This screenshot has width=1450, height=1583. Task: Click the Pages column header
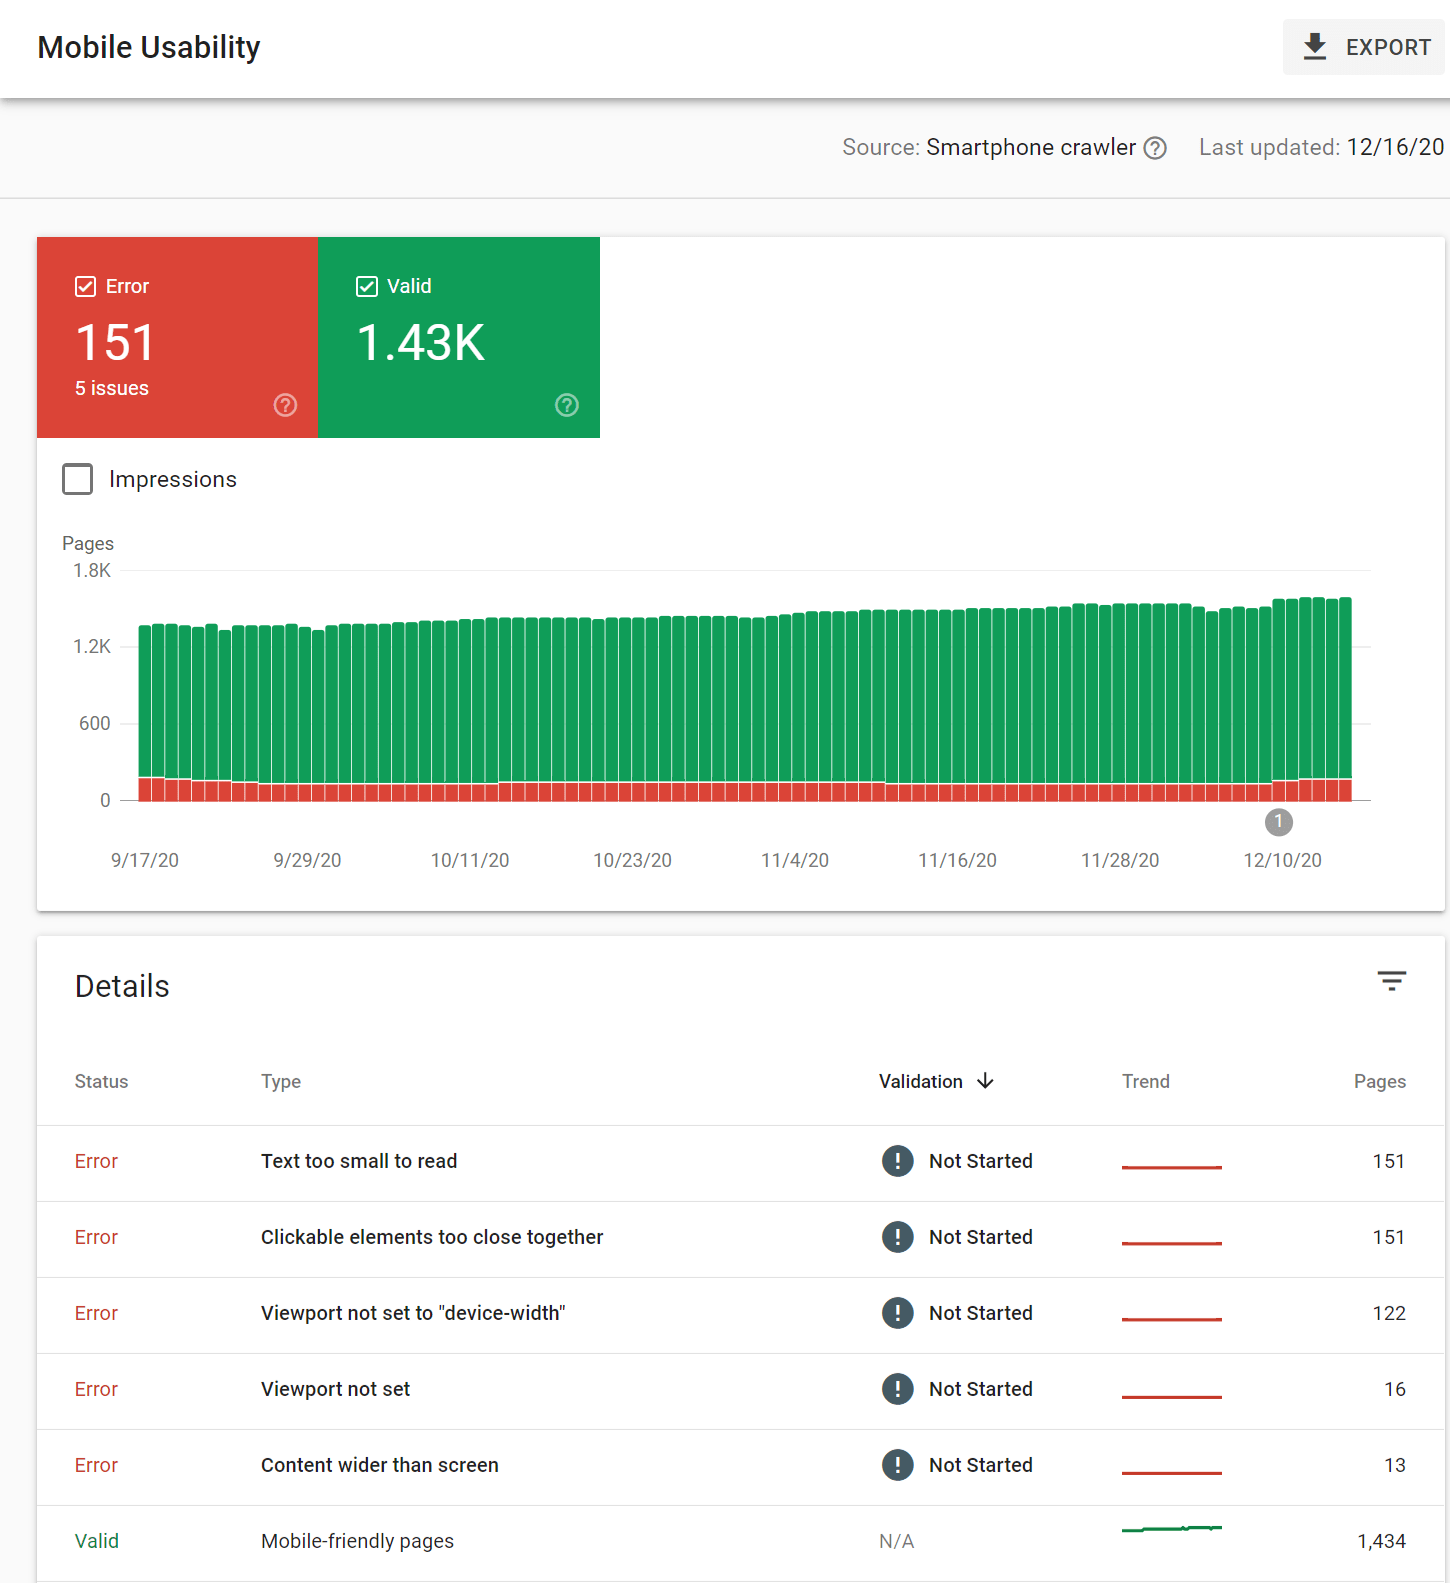[x=1379, y=1081]
